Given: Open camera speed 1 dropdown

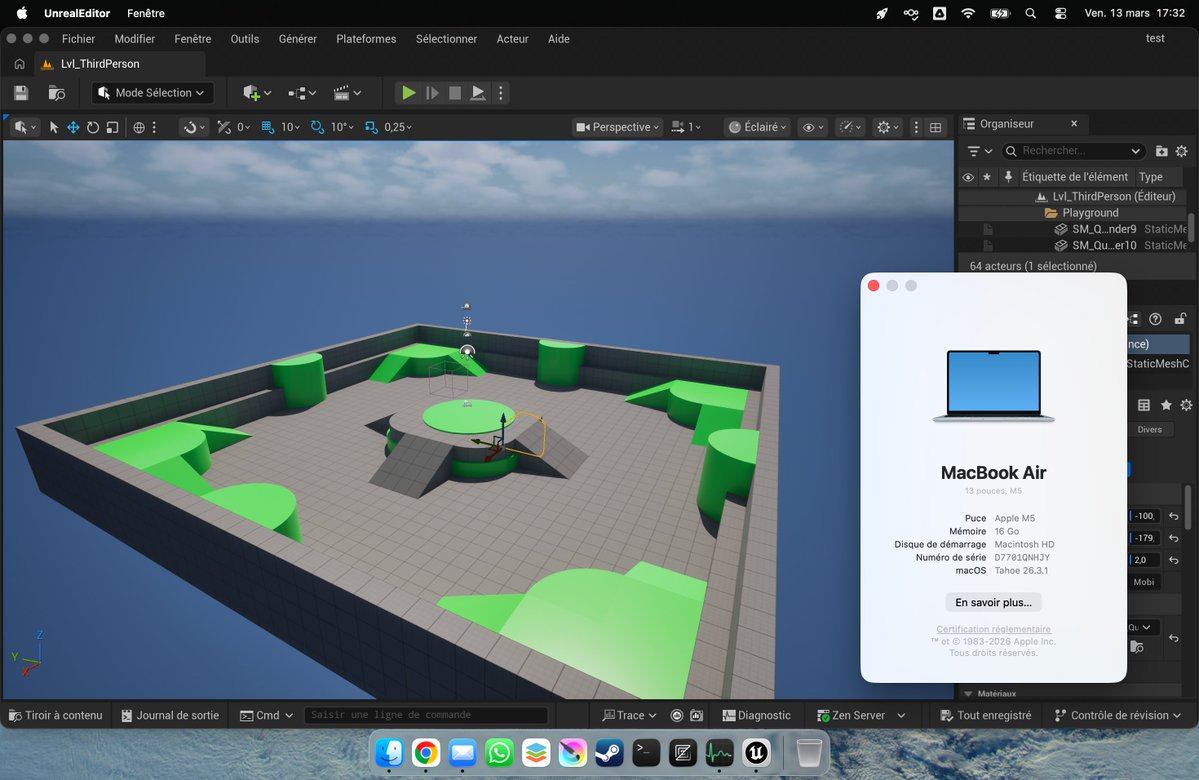Looking at the screenshot, I should pos(686,127).
